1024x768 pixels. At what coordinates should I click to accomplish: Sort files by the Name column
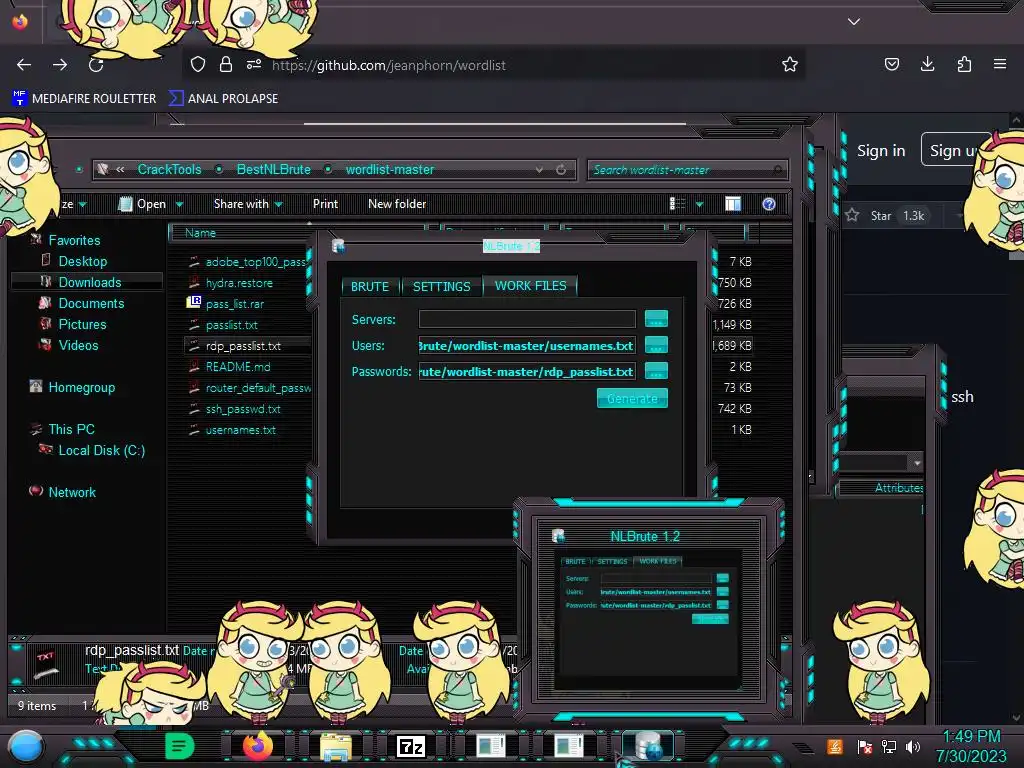pyautogui.click(x=200, y=232)
